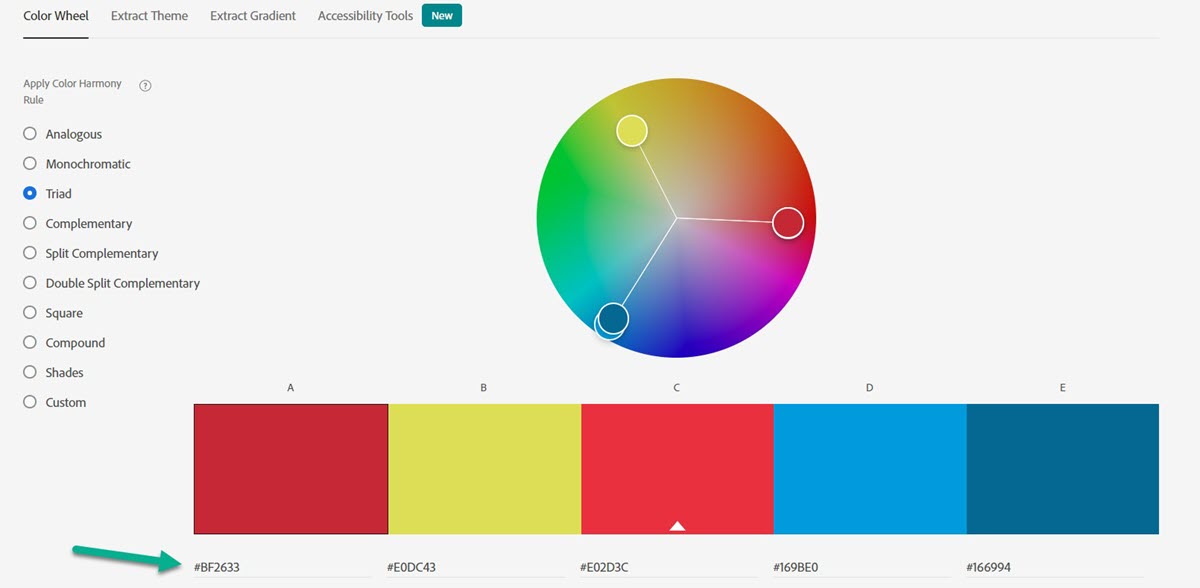The height and width of the screenshot is (588, 1200).
Task: Click the hex field #169BE0
Action: click(862, 567)
